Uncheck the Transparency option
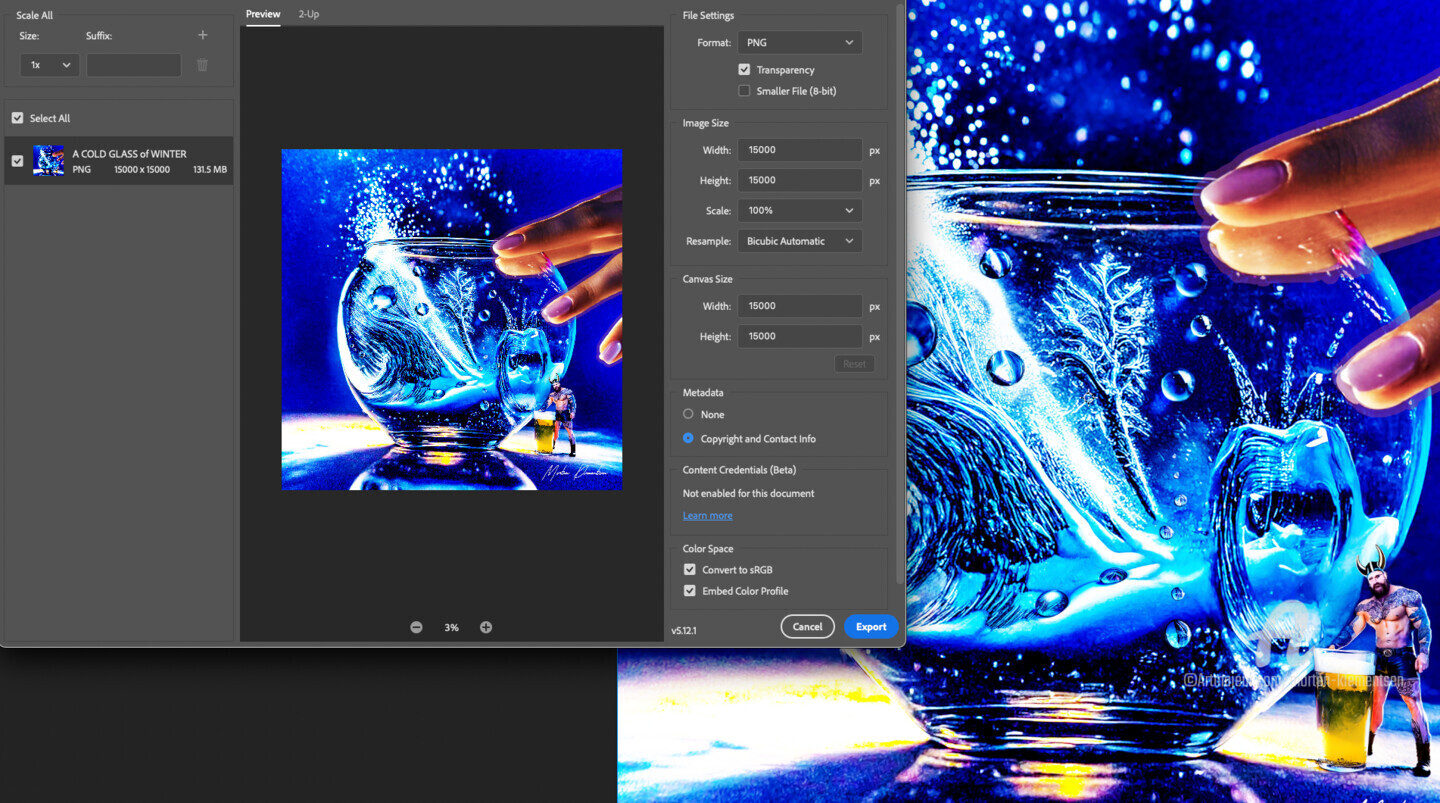This screenshot has width=1440, height=803. pos(744,70)
